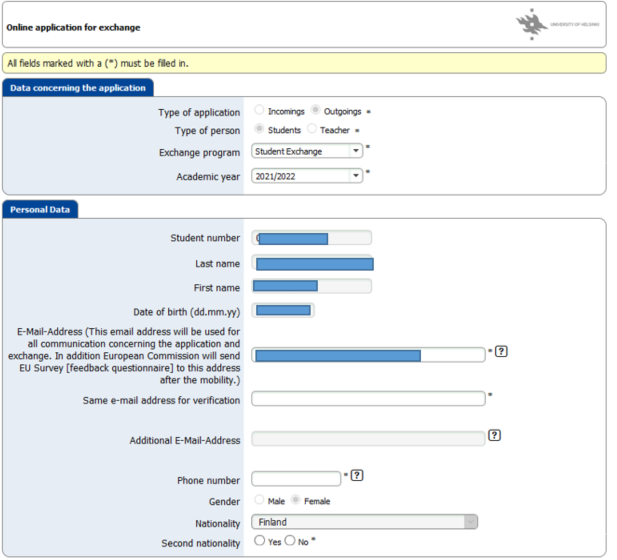Switch to Data concerning the application tab
The image size is (617, 560).
click(x=78, y=88)
